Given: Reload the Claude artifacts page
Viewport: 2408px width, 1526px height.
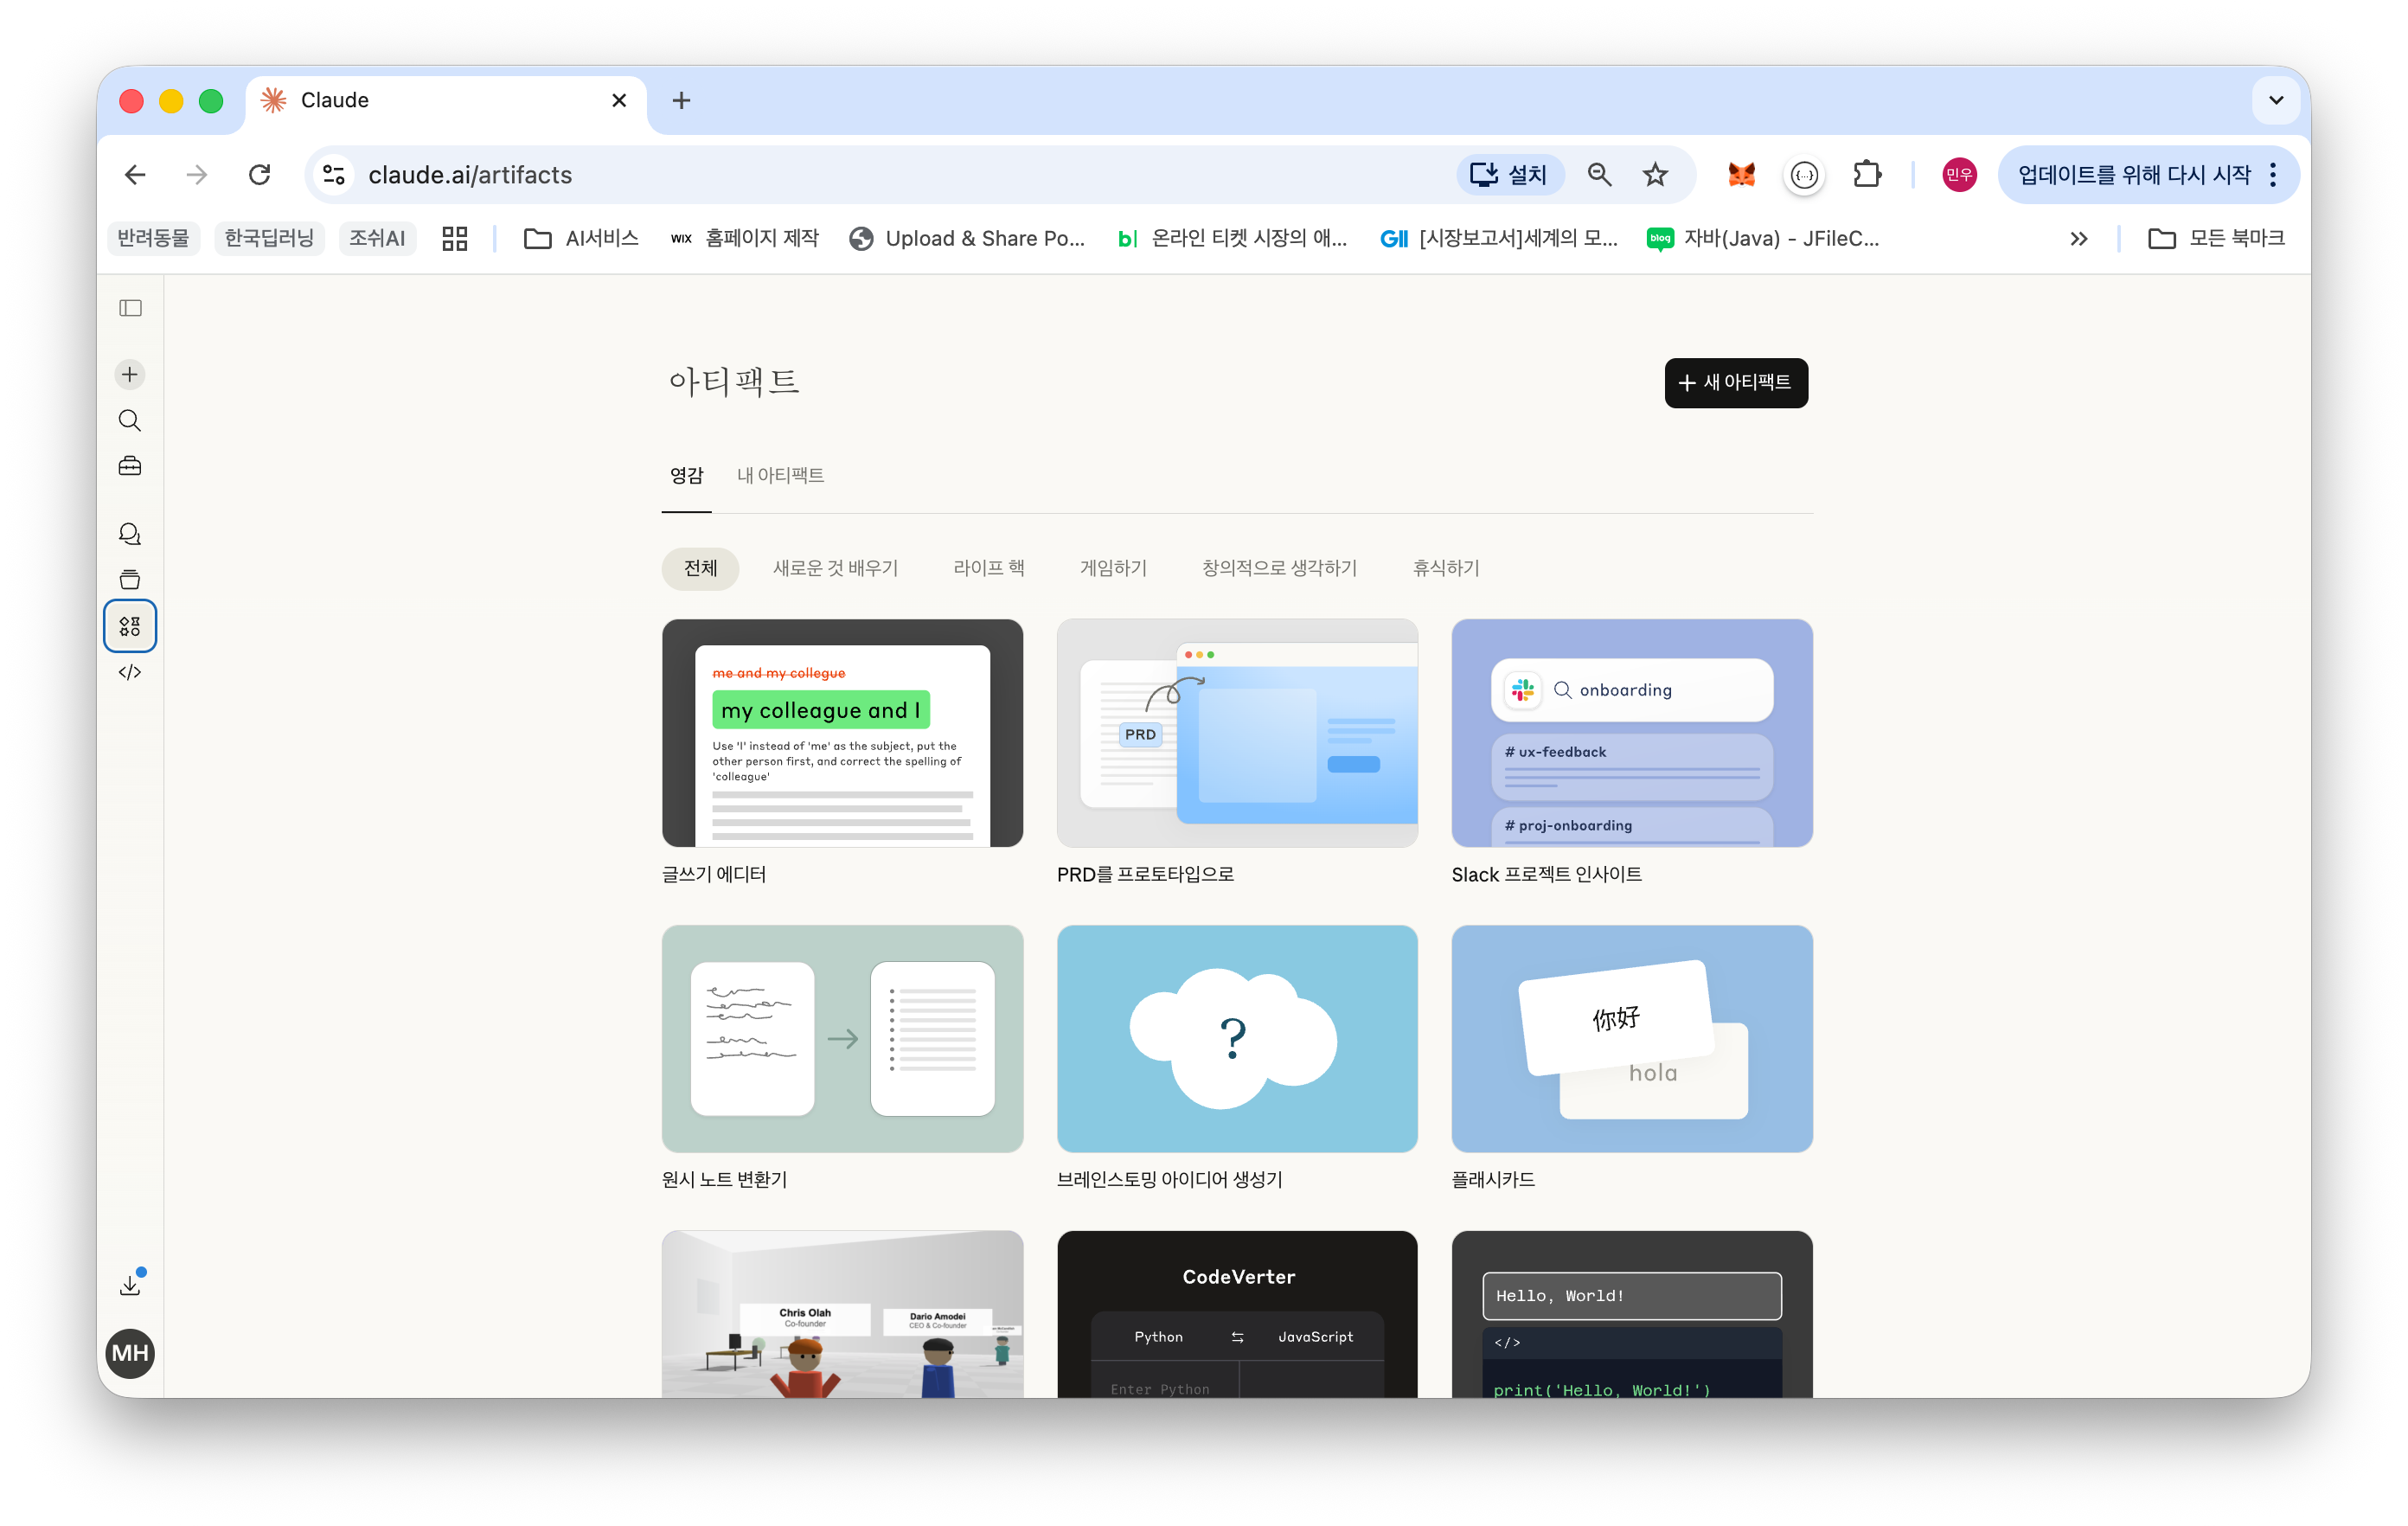Looking at the screenshot, I should pyautogui.click(x=260, y=175).
